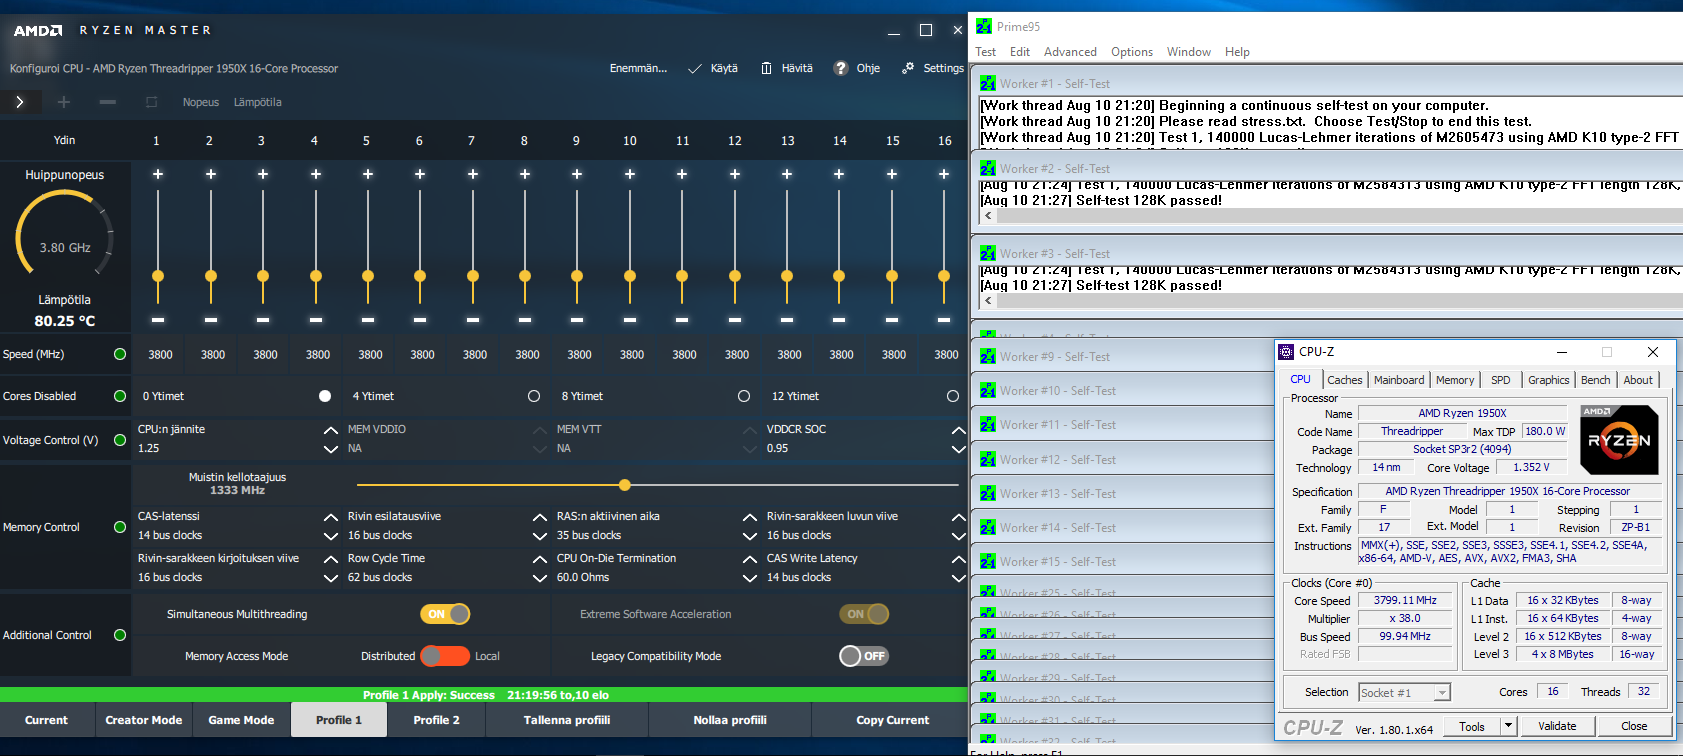Click the plus icon in Ryzen Master toolbar
This screenshot has width=1683, height=756.
coord(64,102)
